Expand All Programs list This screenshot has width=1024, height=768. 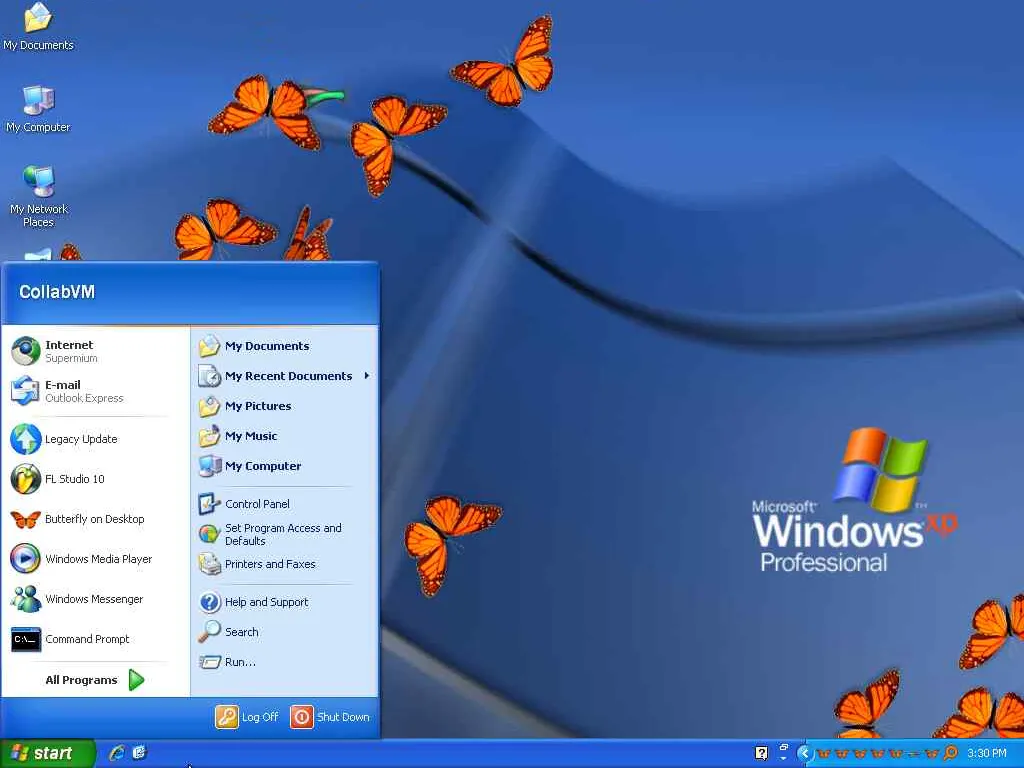(x=95, y=680)
